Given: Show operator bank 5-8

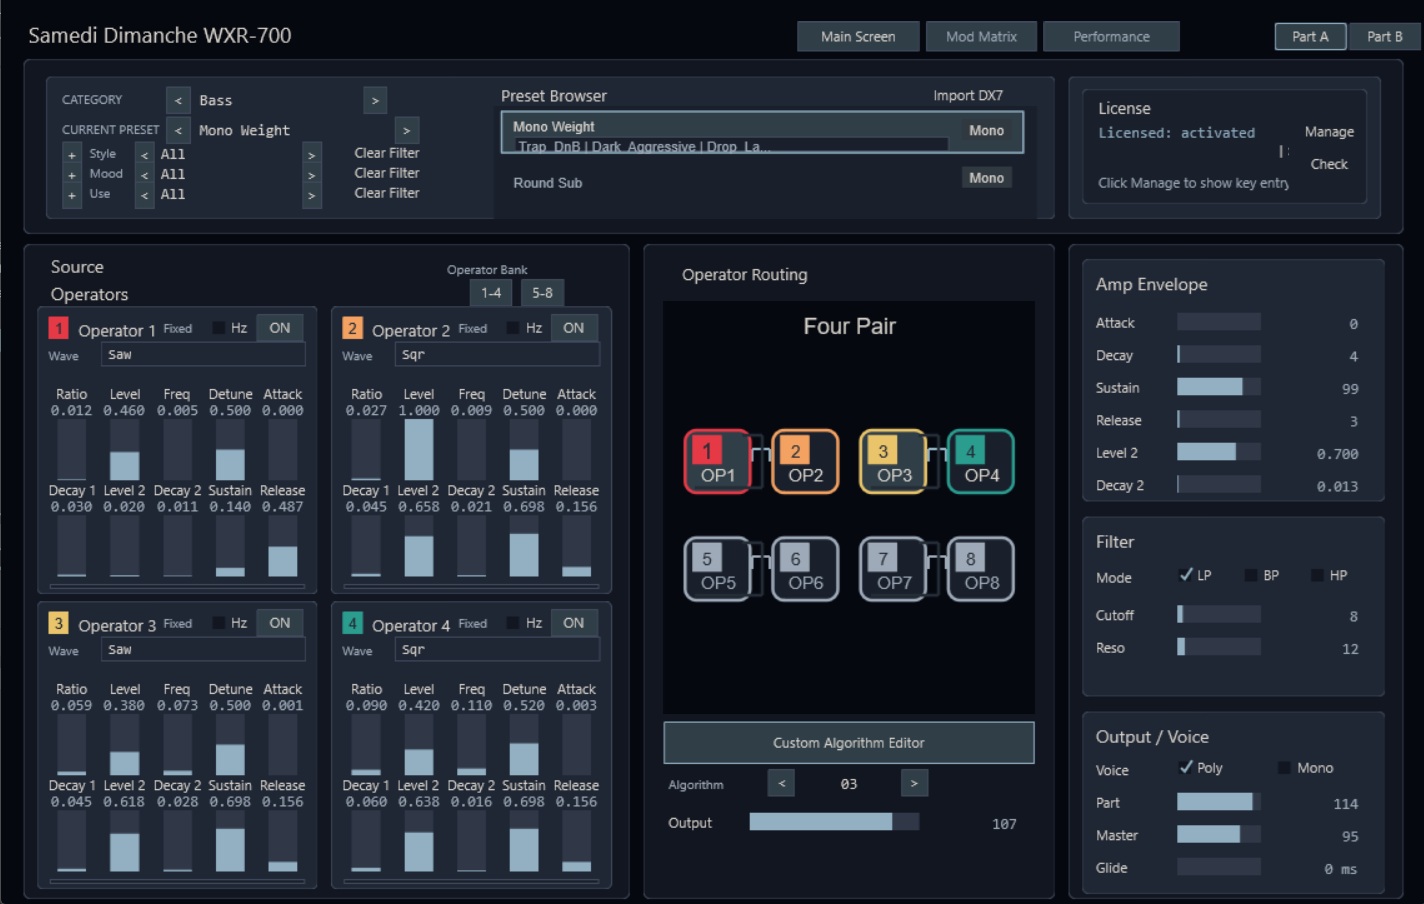Looking at the screenshot, I should [x=542, y=293].
